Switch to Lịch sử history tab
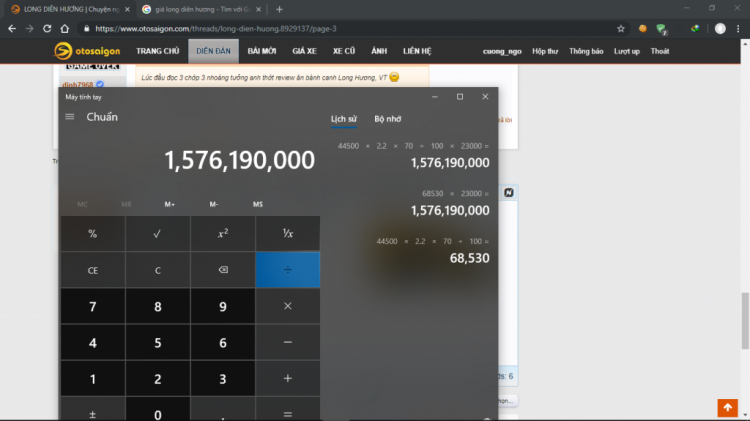The height and width of the screenshot is (421, 750). (343, 119)
